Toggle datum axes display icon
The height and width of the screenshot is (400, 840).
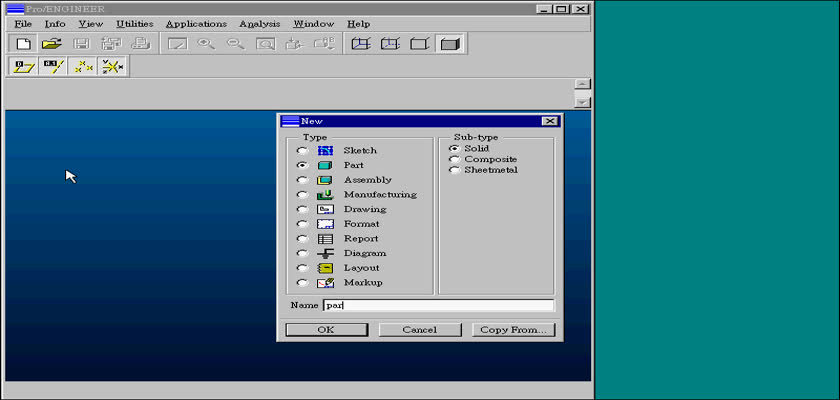(53, 67)
